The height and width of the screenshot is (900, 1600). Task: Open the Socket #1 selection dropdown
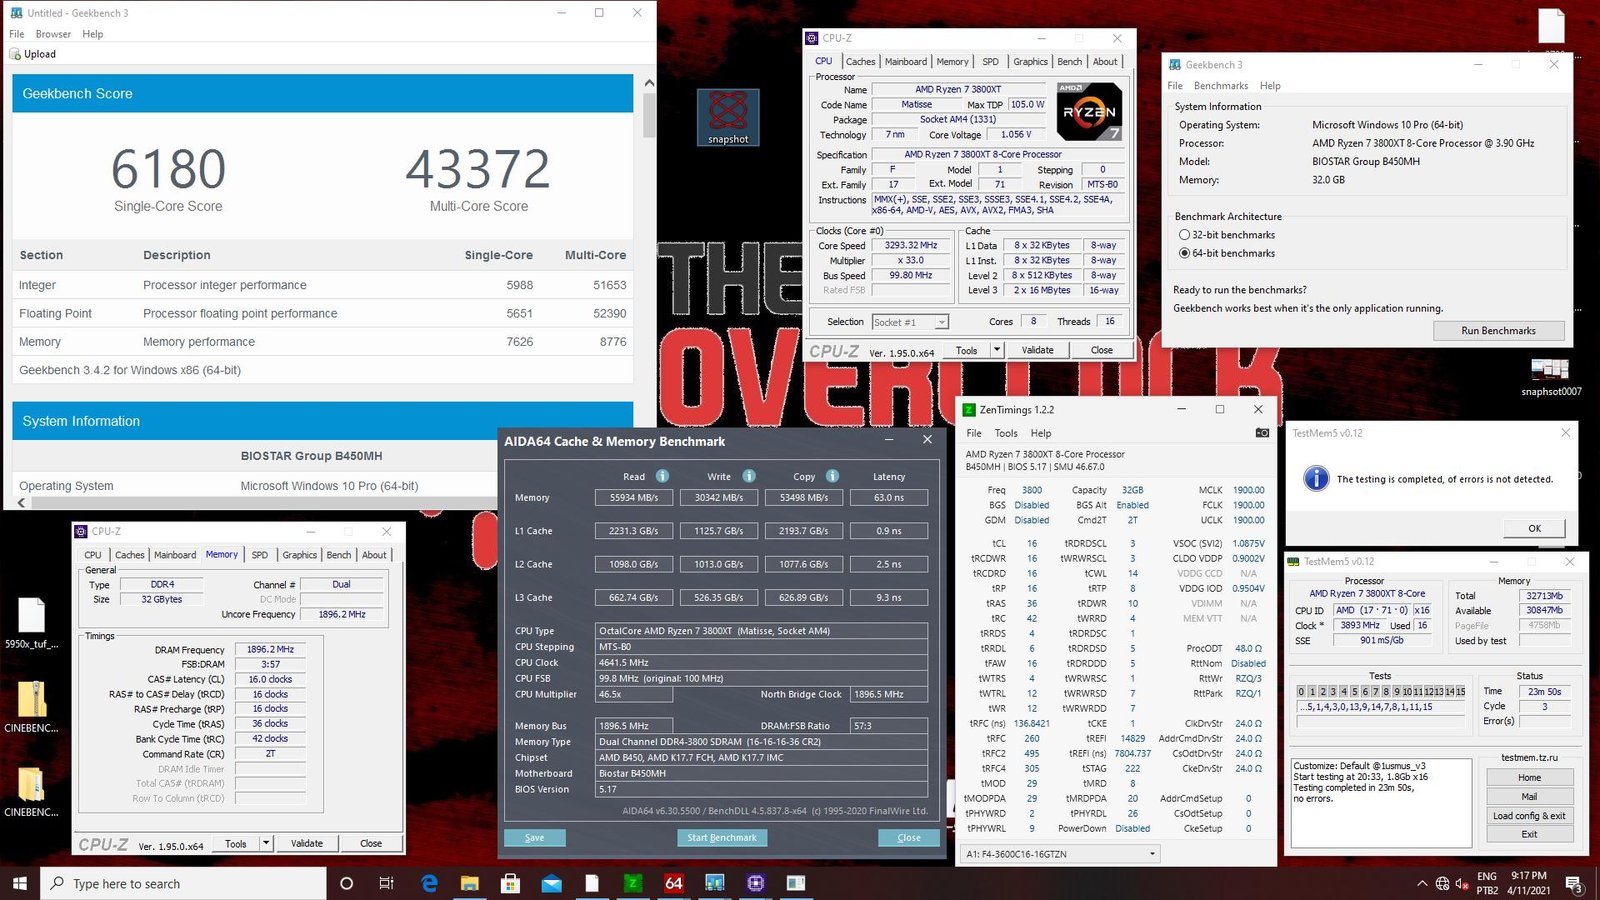click(941, 322)
